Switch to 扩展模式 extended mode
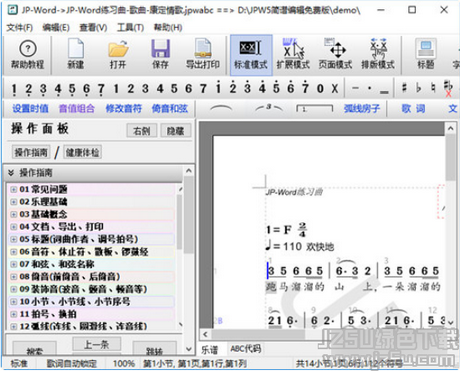Viewport: 460px width, 371px height. pyautogui.click(x=293, y=55)
